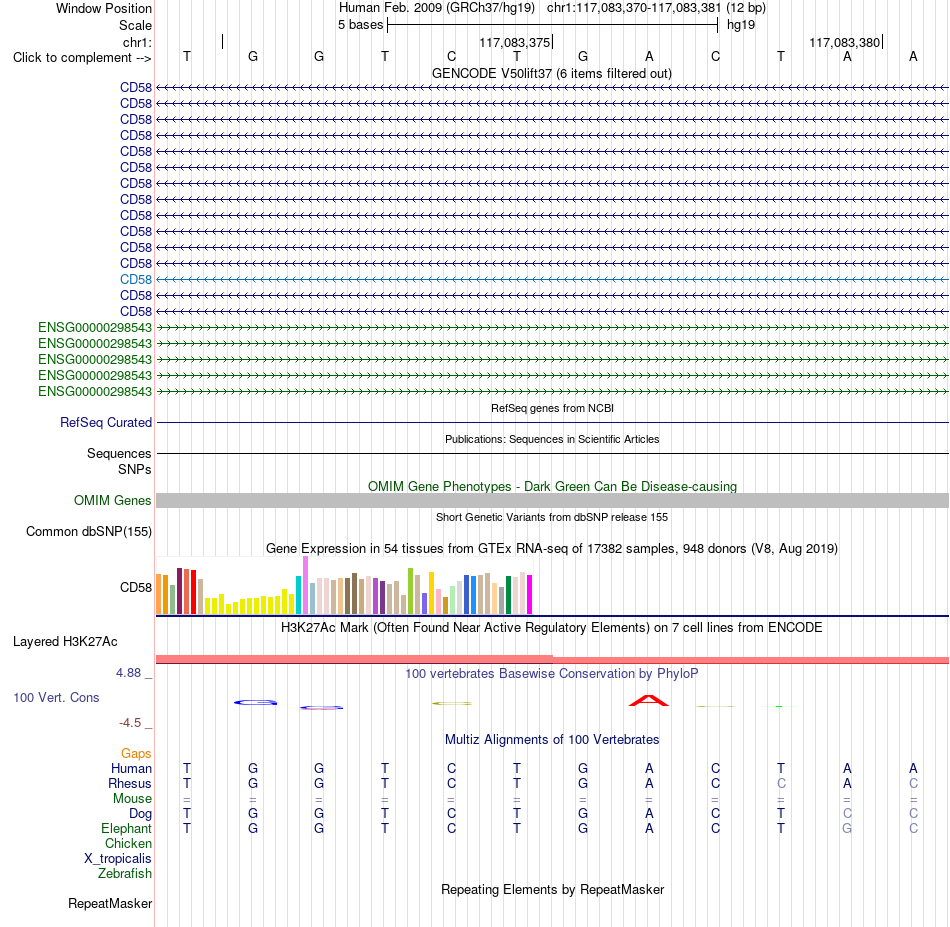Open 'Multiz Alignments of 100 Vertebrates' title
The image size is (950, 927).
pyautogui.click(x=552, y=740)
